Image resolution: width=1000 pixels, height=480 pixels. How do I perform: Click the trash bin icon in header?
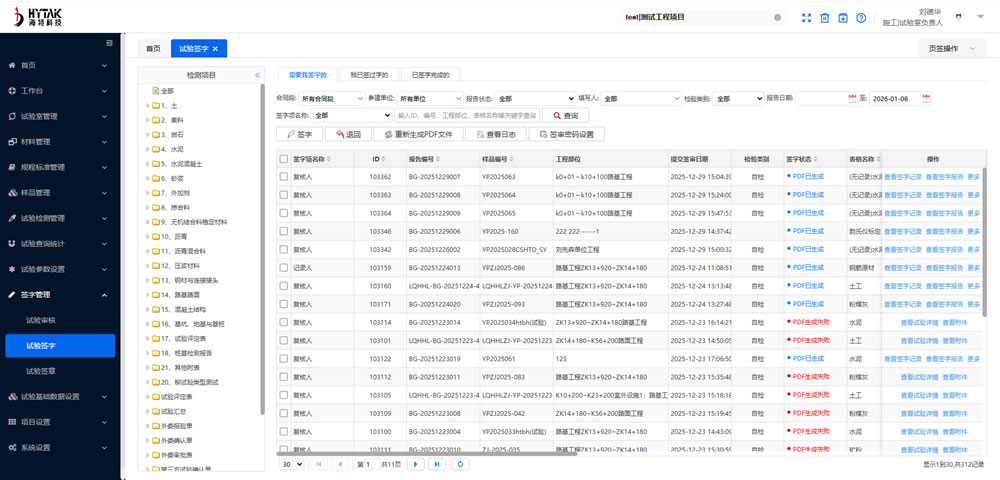point(825,18)
